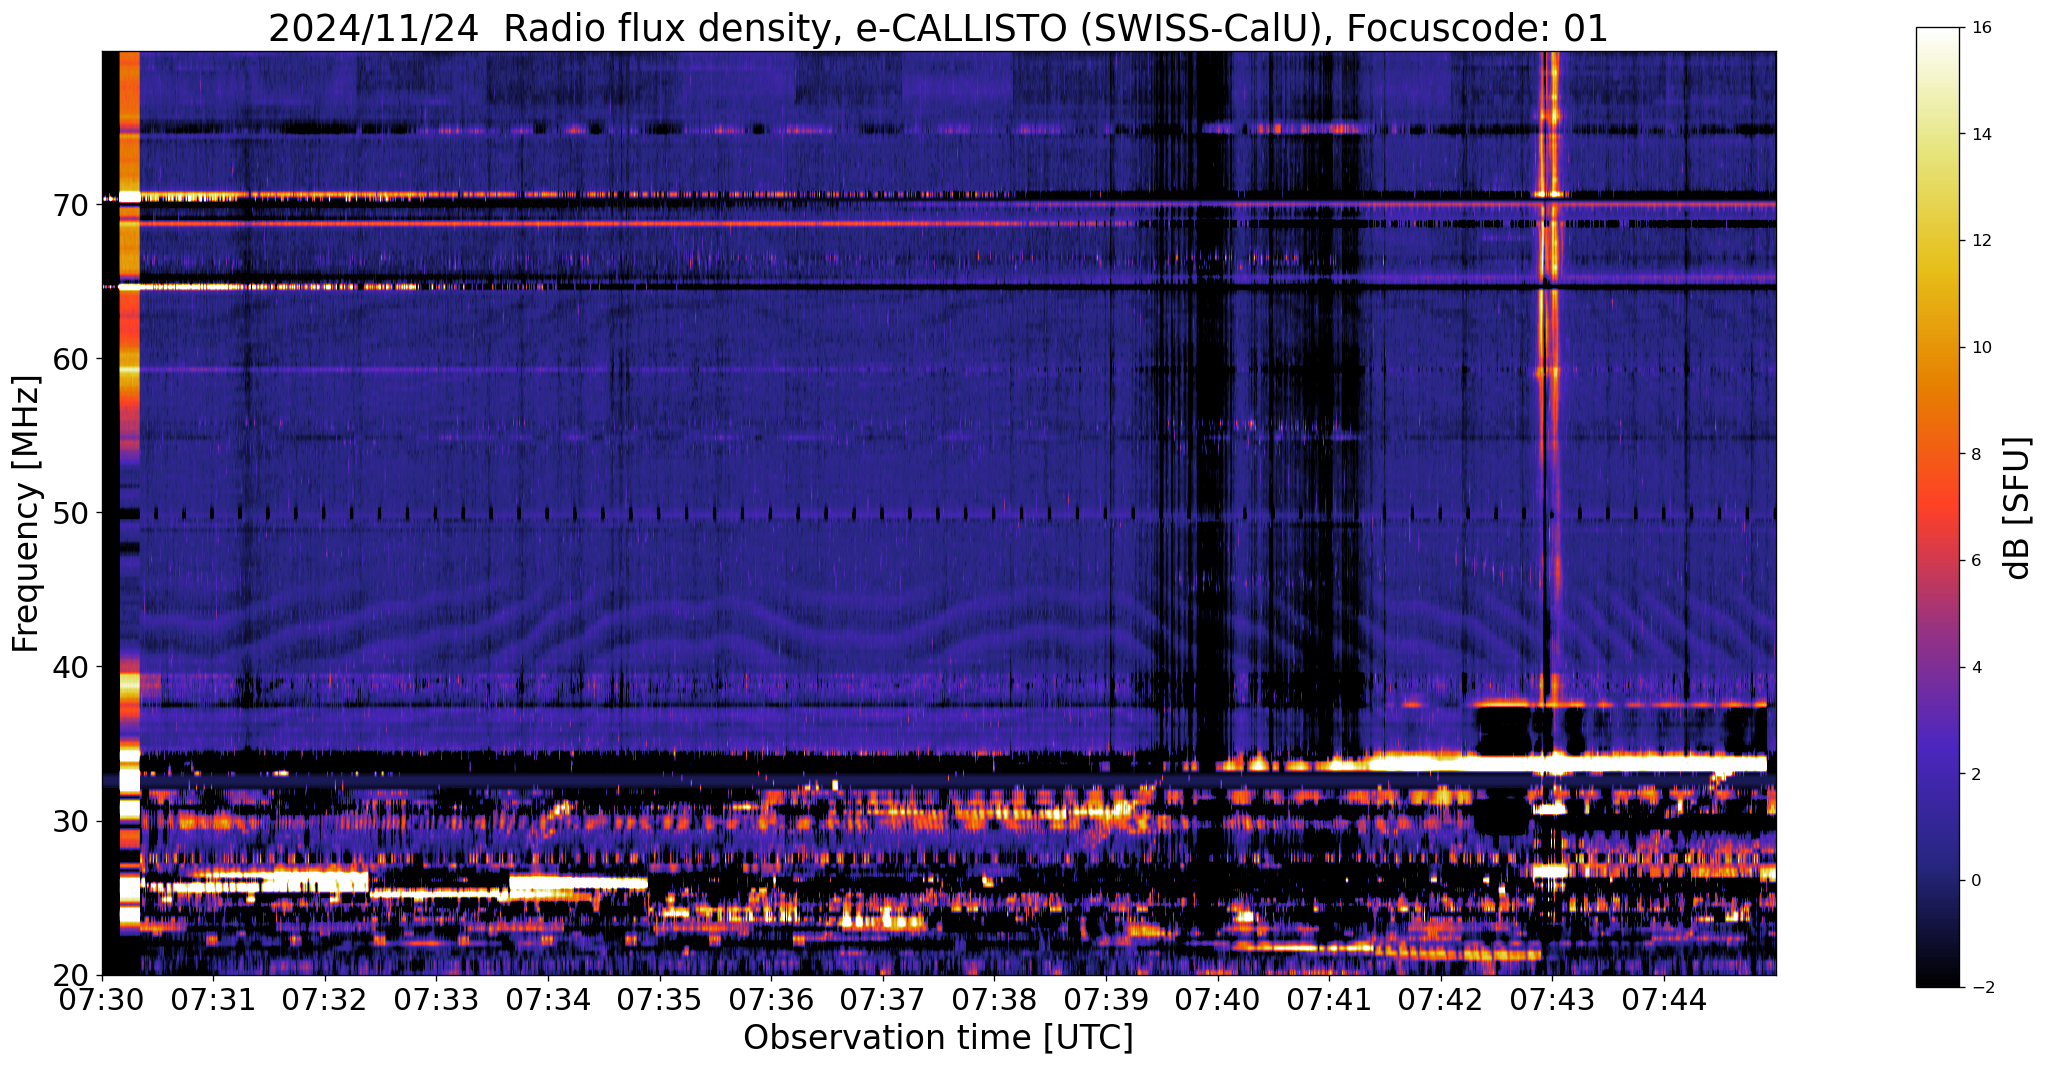
Task: Click the colorbar tick label 16
Action: (x=1981, y=27)
